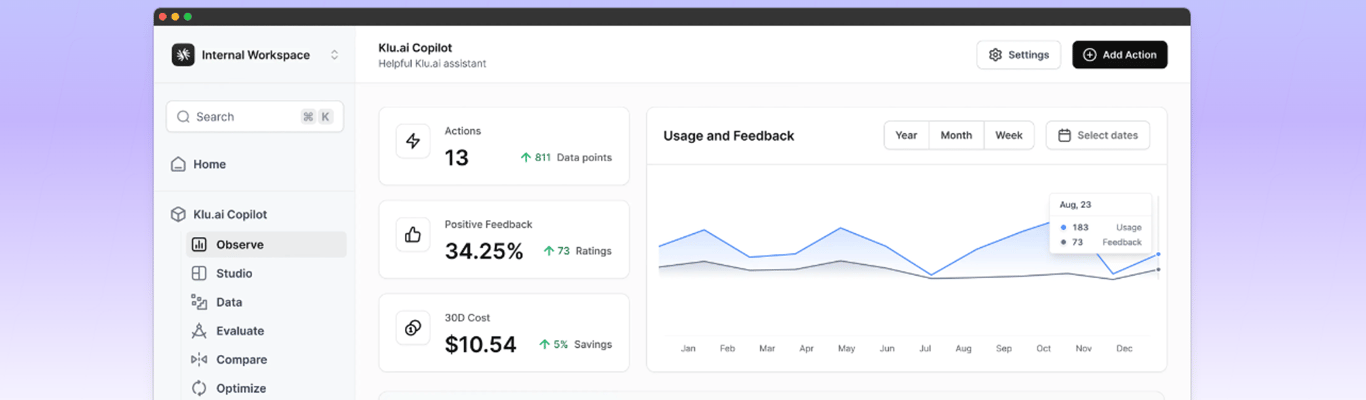The height and width of the screenshot is (400, 1366).
Task: Click the search magnifier icon
Action: click(x=183, y=117)
